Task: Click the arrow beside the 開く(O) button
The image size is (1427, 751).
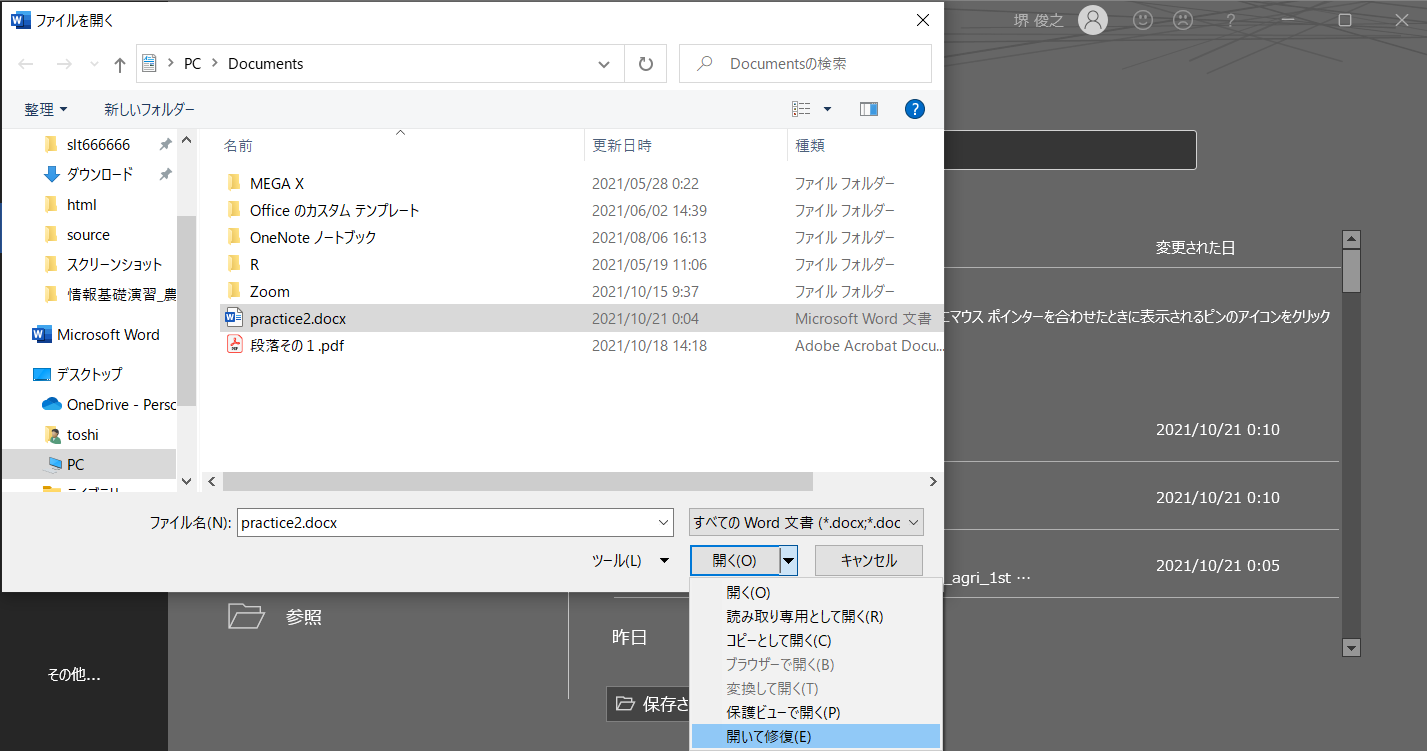Action: [789, 561]
